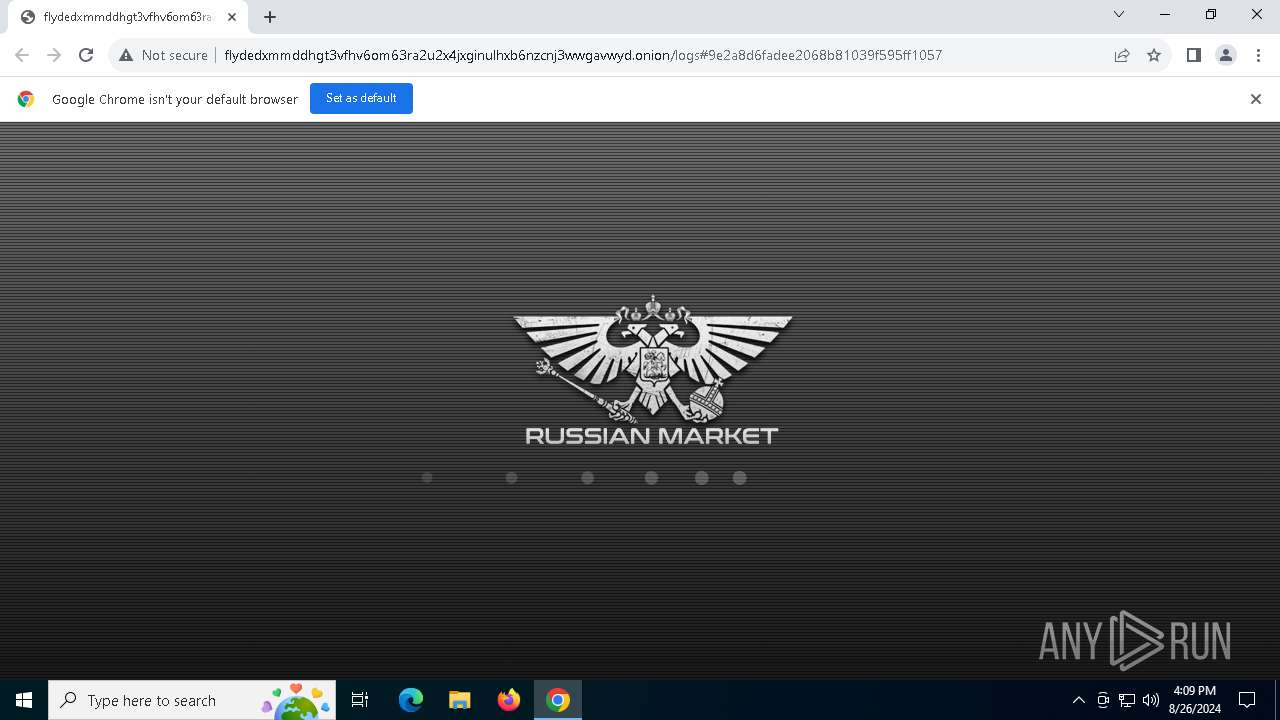
Task: Open the Chrome three-dot menu
Action: point(1258,55)
